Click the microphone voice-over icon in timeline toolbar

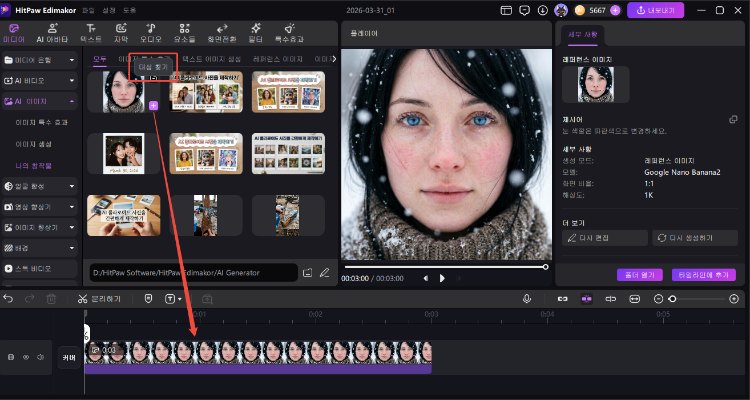pos(526,298)
